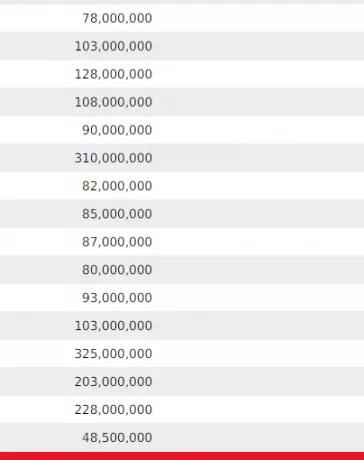Image resolution: width=364 pixels, height=460 pixels.
Task: Click the 82,000,000 entry
Action: [117, 186]
